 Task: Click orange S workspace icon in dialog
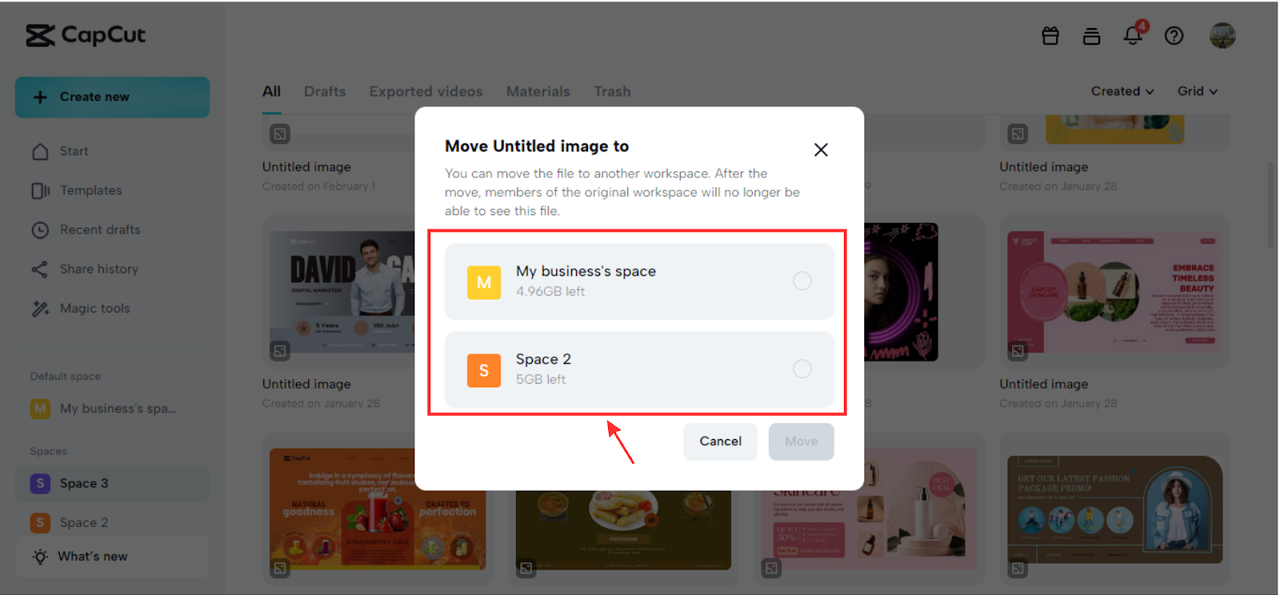tap(484, 370)
